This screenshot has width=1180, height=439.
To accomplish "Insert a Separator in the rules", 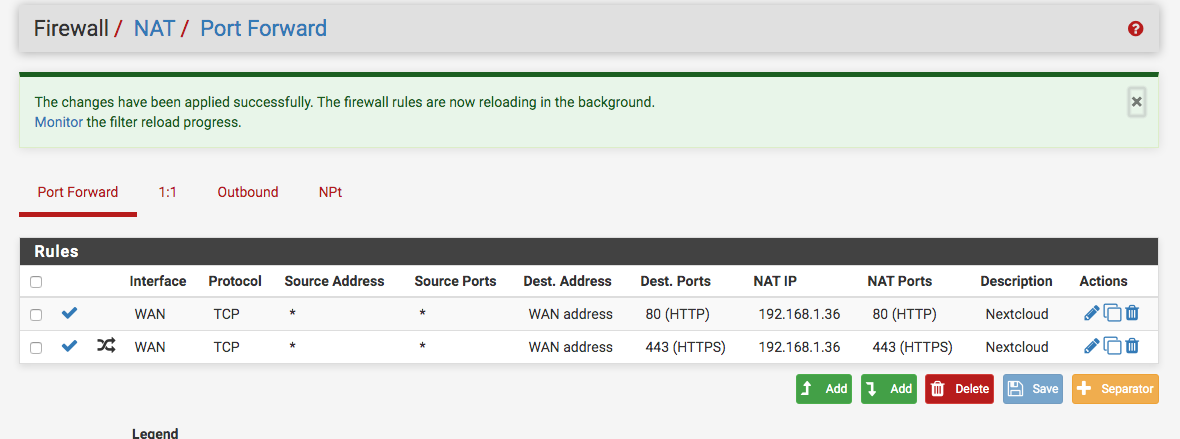I will pos(1115,389).
